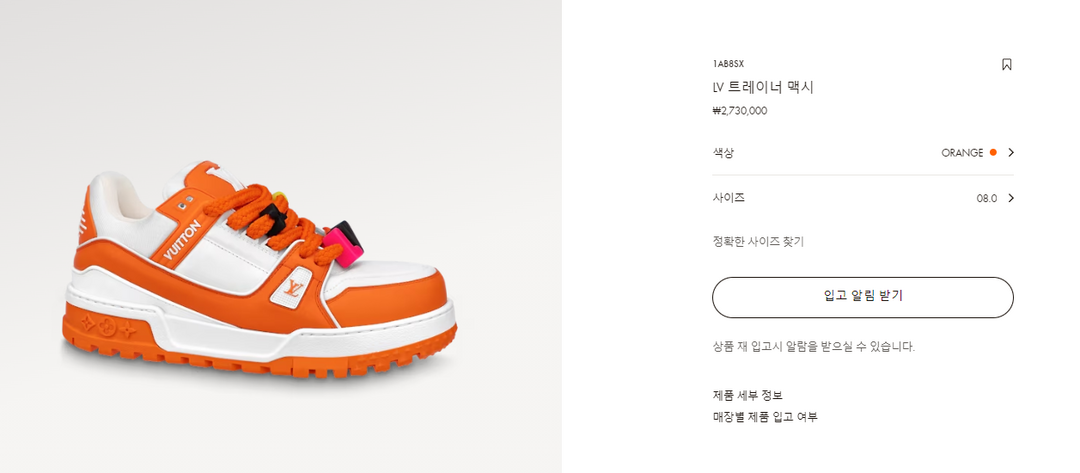
Task: Open the 정확한 사이즈 찾기 link
Action: point(758,241)
